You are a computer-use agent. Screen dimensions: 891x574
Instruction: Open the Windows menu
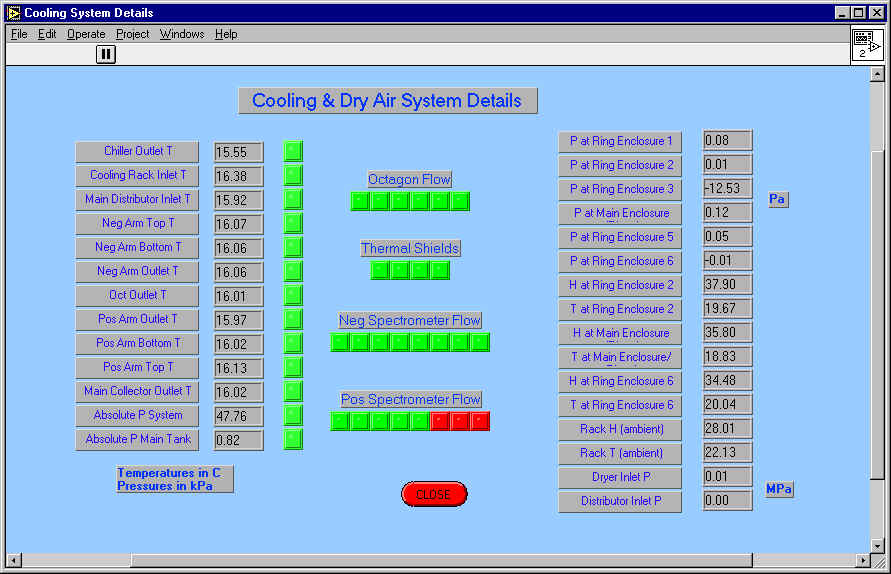[x=182, y=34]
